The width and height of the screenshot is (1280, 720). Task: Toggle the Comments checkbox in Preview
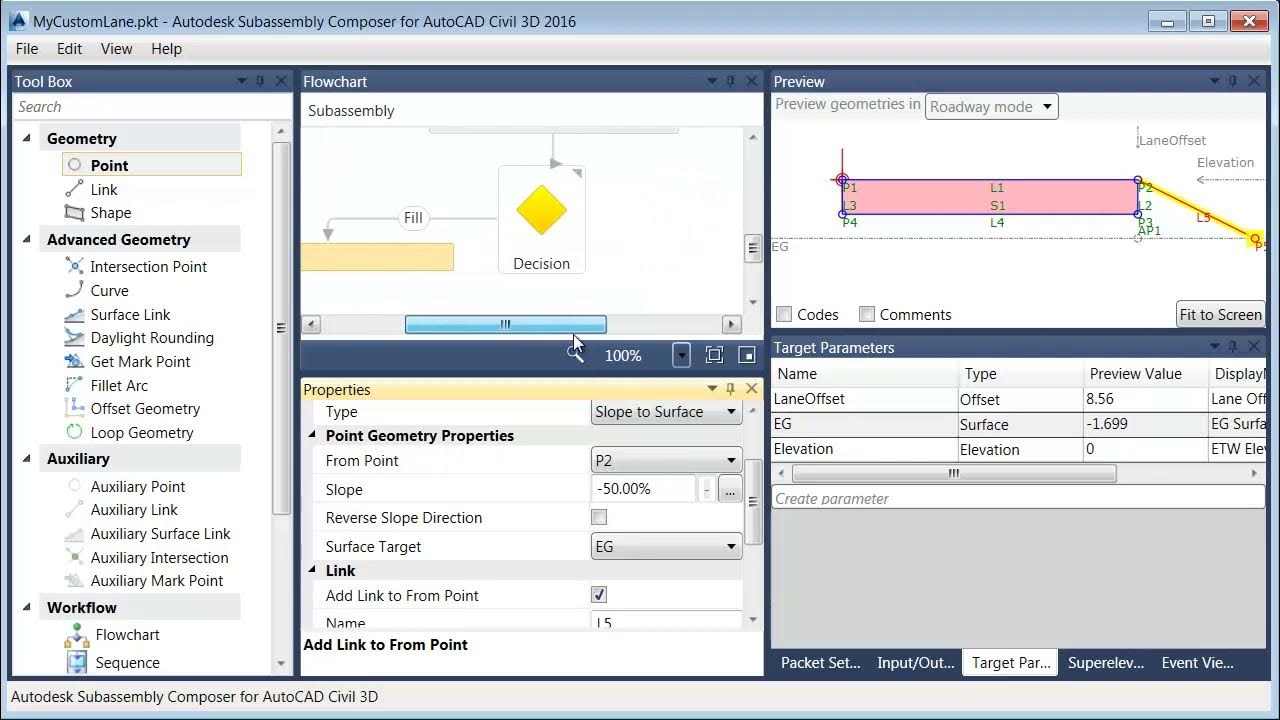867,314
